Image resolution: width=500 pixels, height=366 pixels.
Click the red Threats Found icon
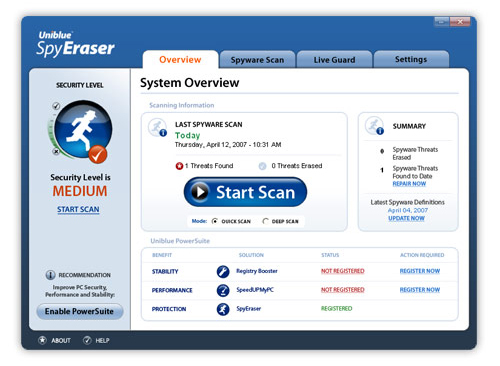coord(179,166)
